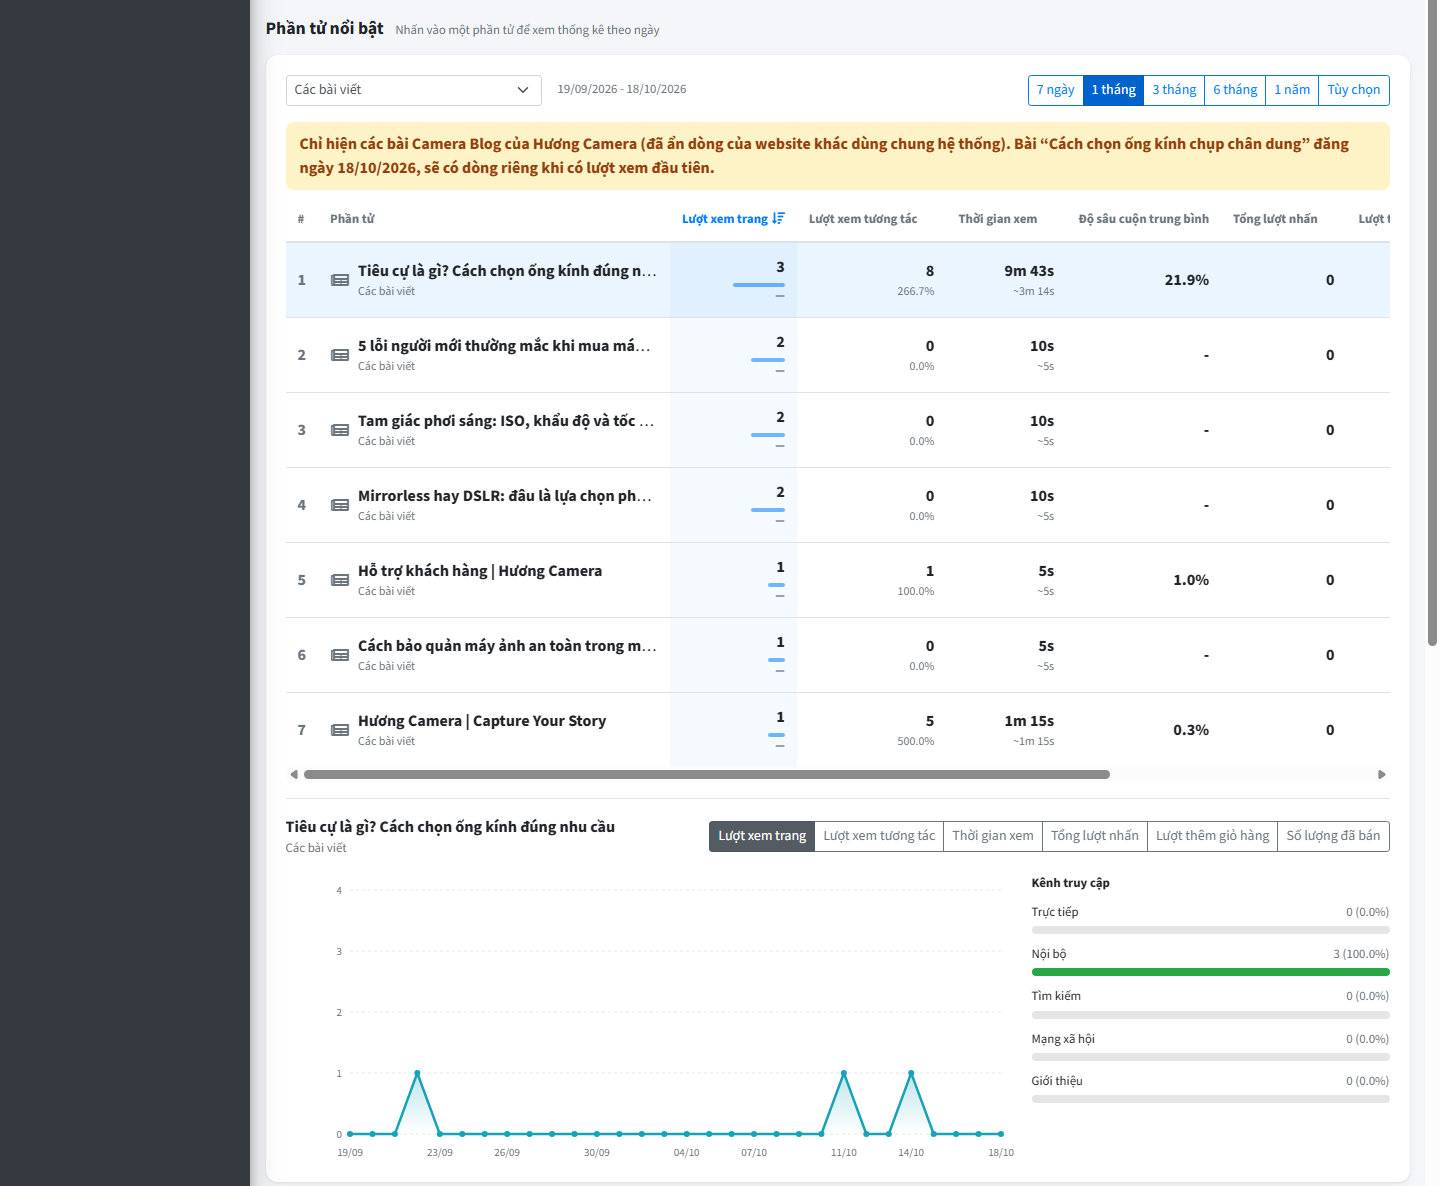Image resolution: width=1440 pixels, height=1186 pixels.
Task: Click article icon for "Mirrorless hay DSLR" row
Action: (x=340, y=505)
